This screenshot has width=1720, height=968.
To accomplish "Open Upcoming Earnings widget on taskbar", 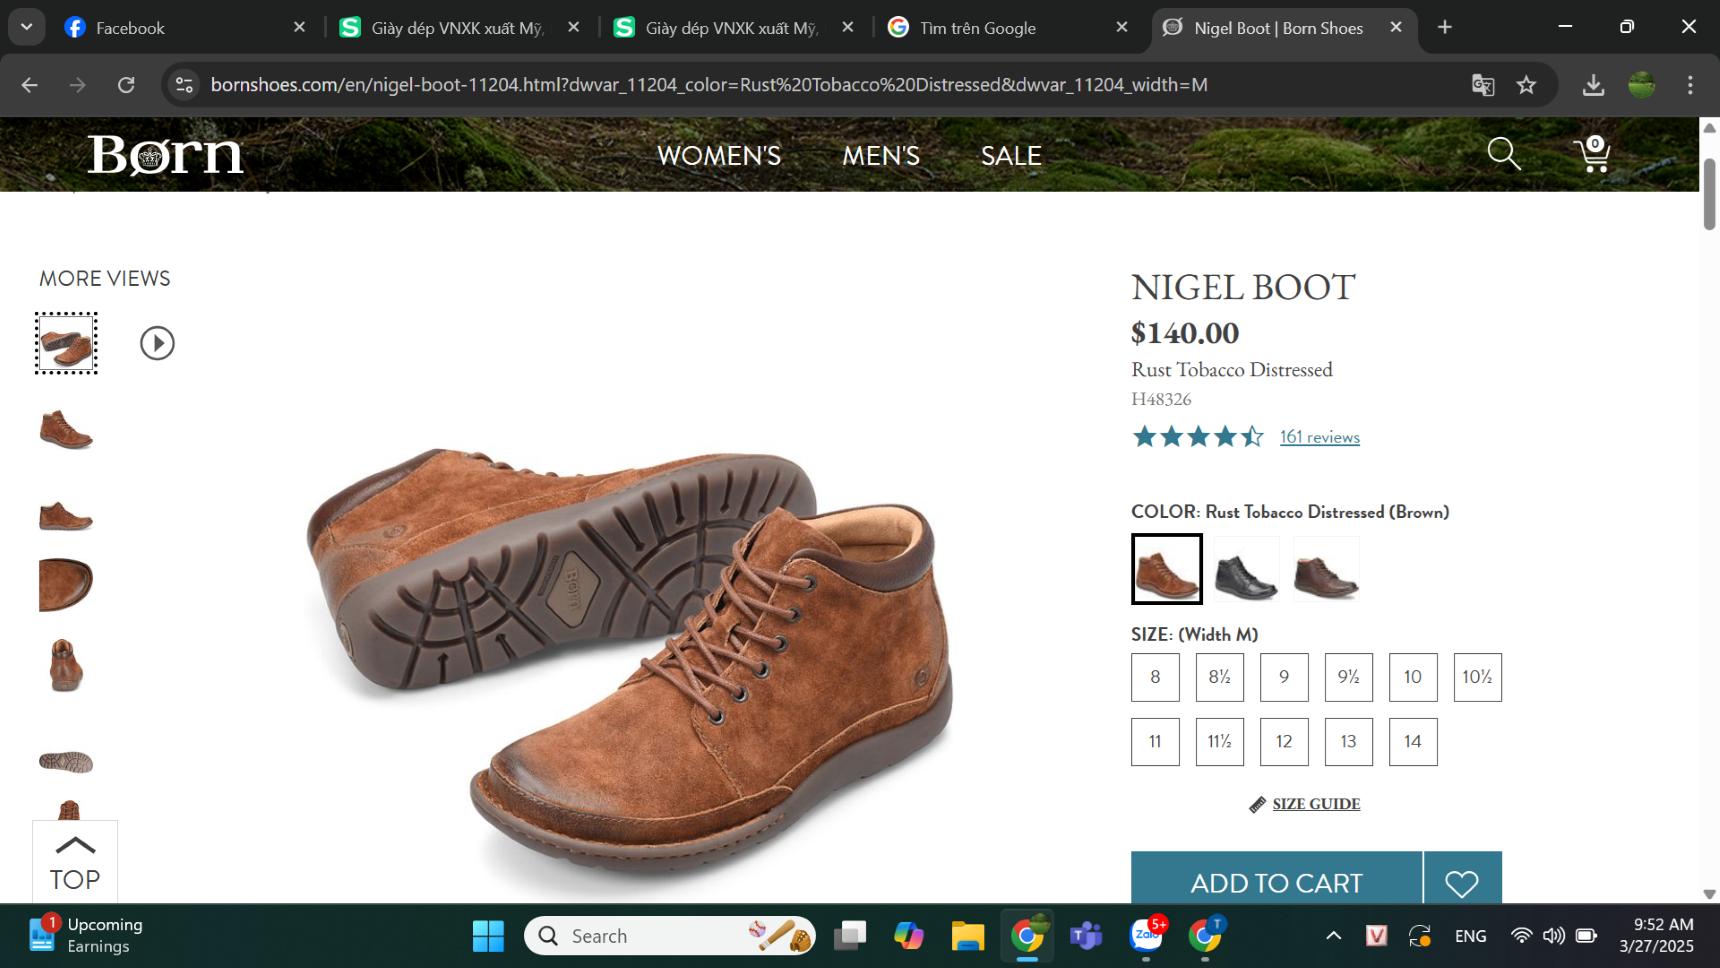I will point(86,936).
